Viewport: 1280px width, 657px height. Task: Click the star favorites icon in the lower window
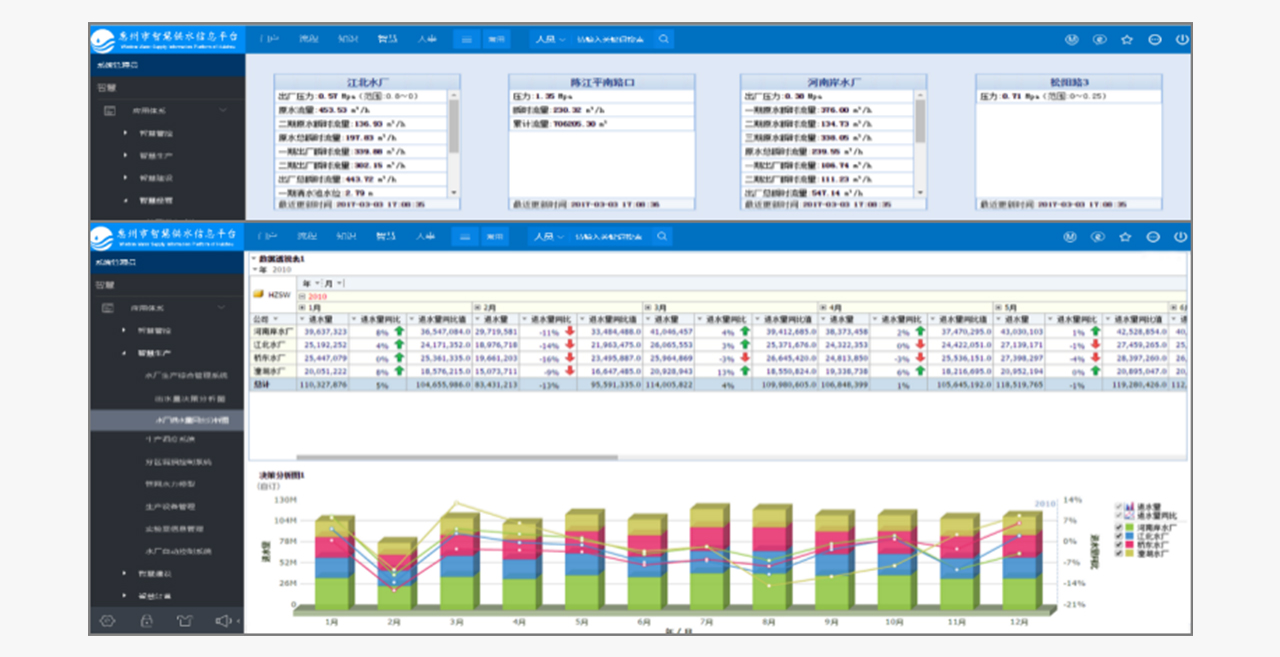(1126, 237)
